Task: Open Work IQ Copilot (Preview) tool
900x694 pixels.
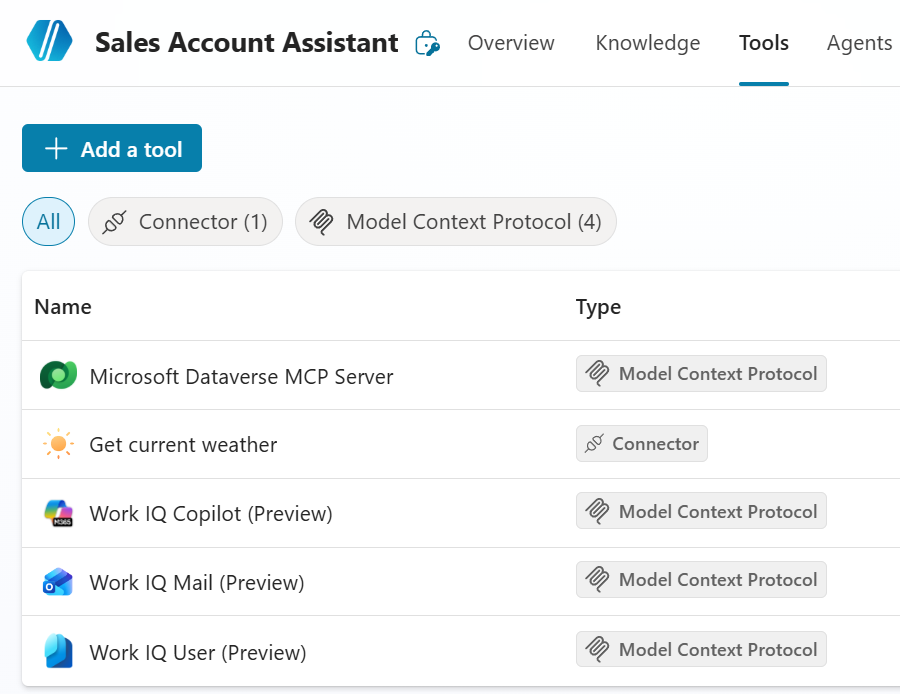Action: (211, 514)
